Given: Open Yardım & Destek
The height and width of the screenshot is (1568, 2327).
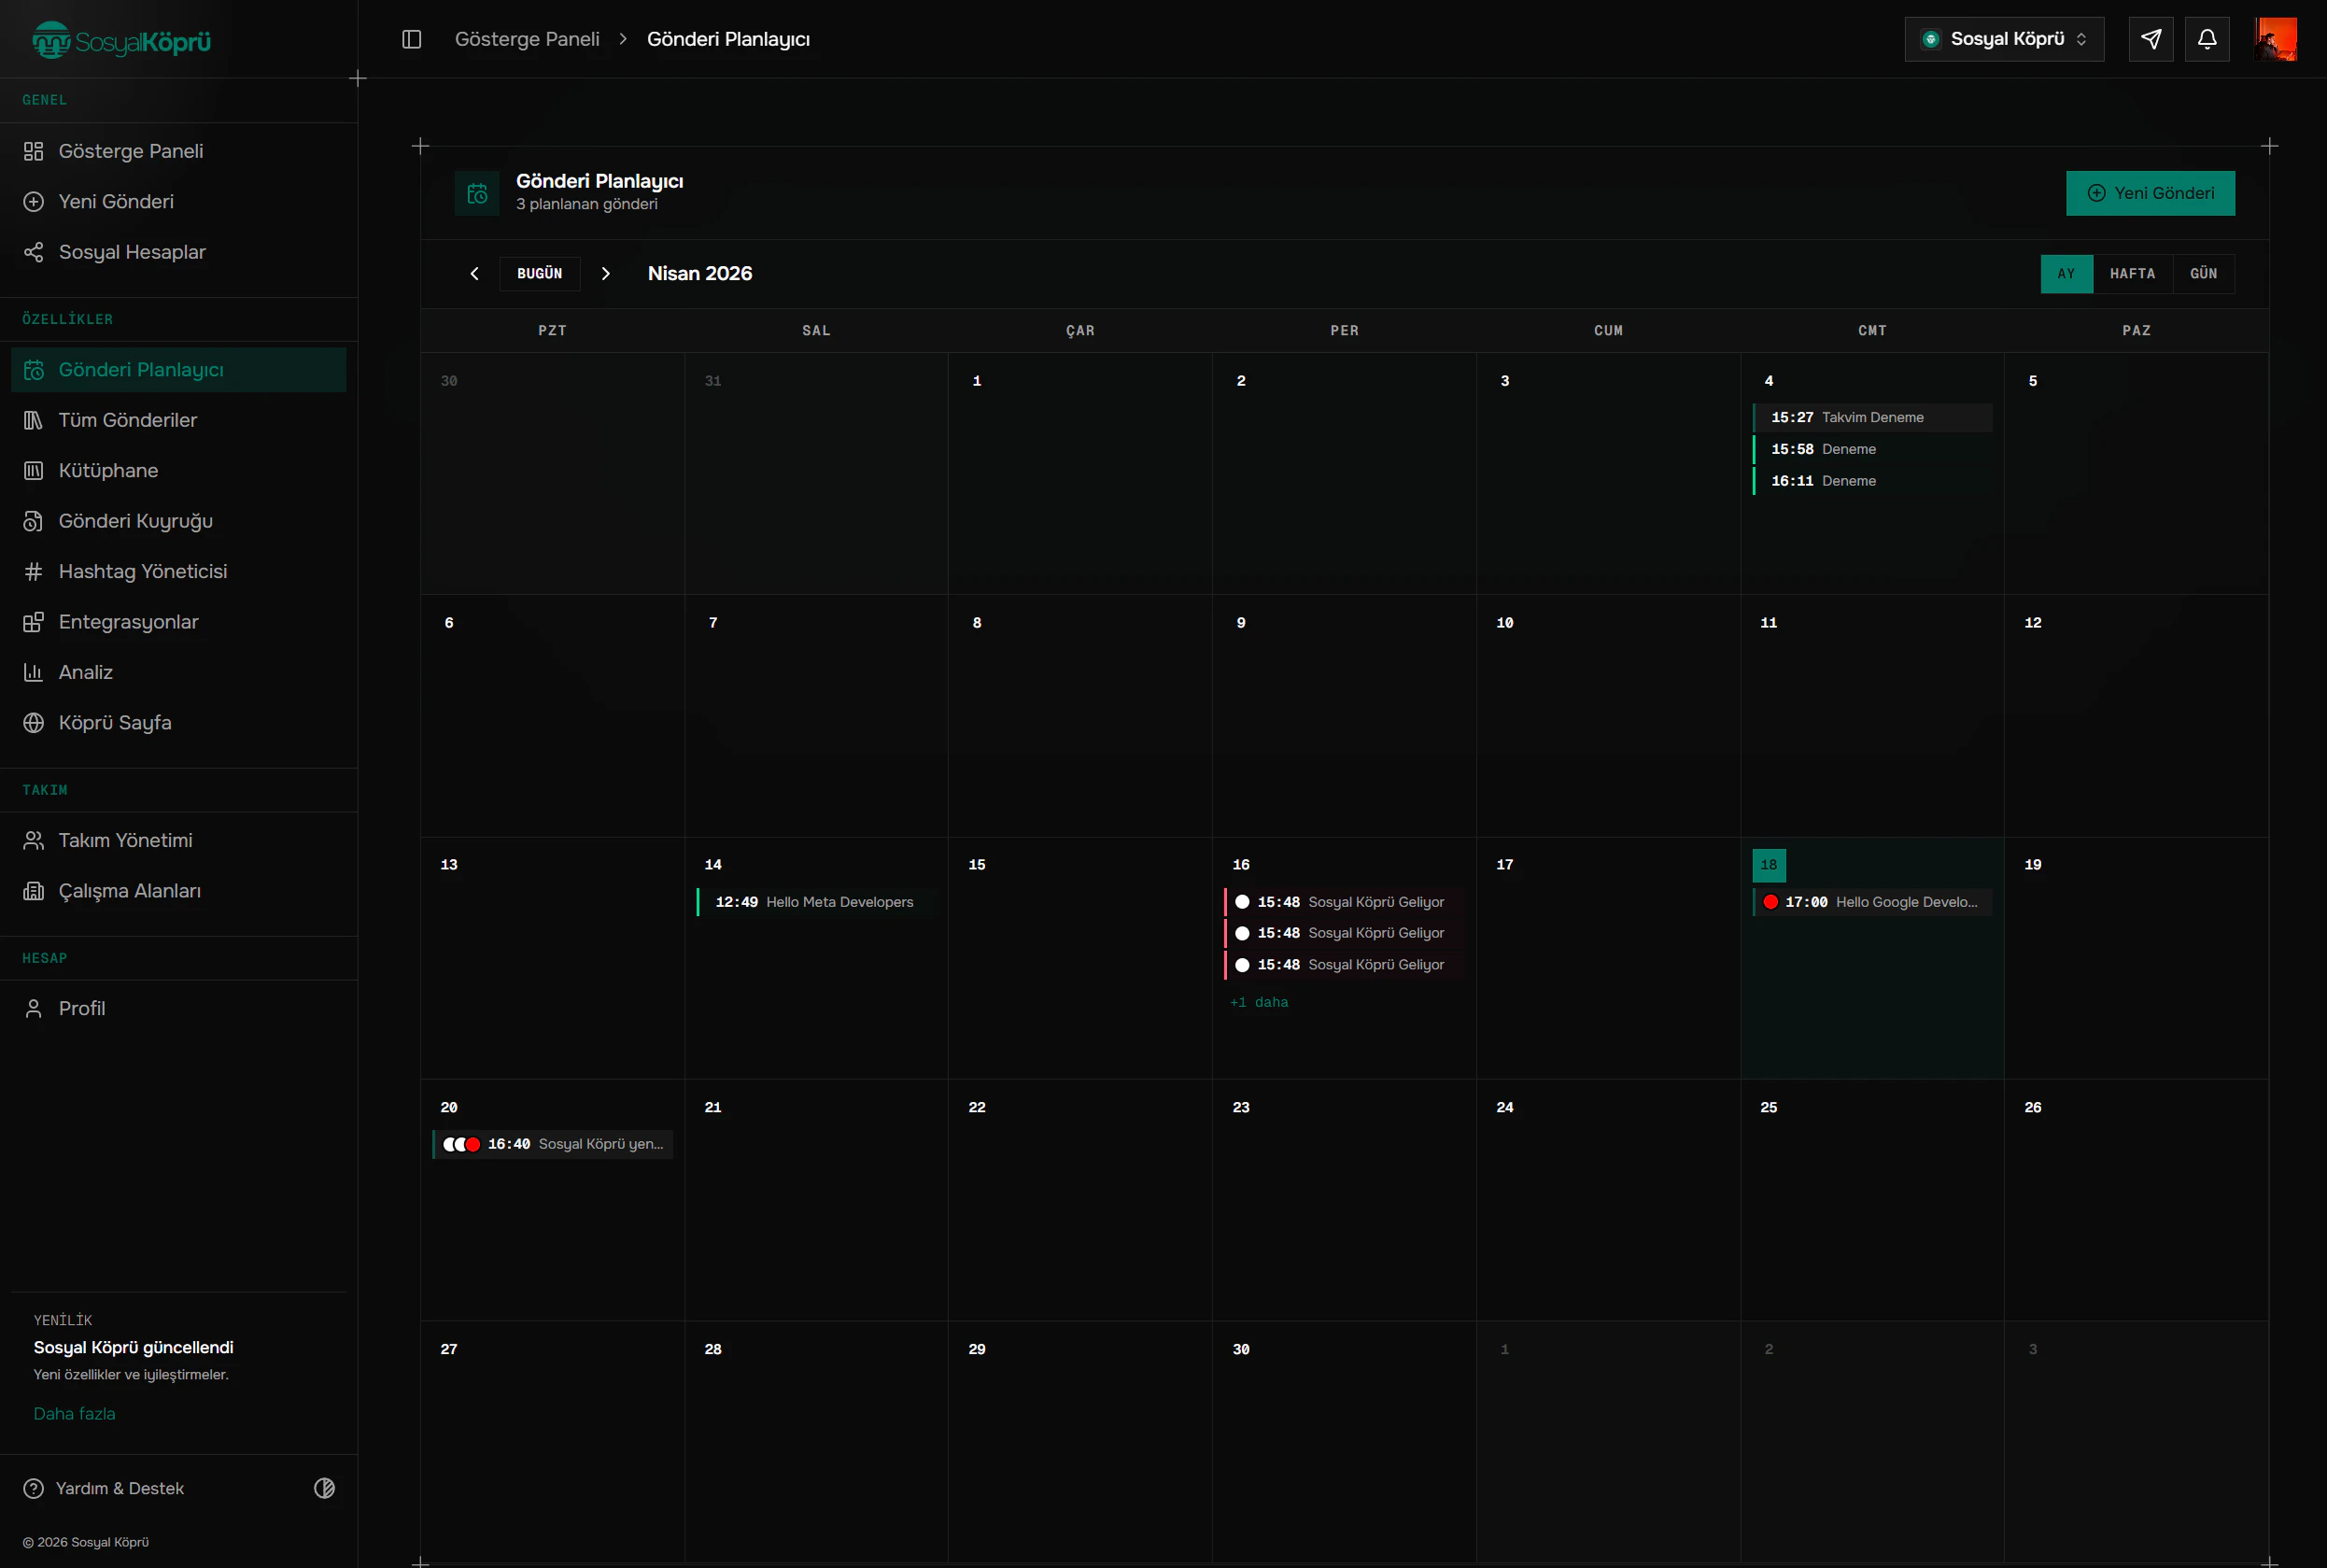Looking at the screenshot, I should 120,1488.
